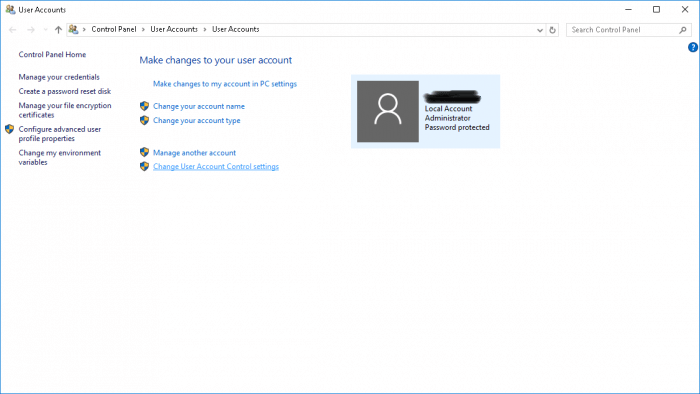Click shield icon beside Change your account type
Image resolution: width=700 pixels, height=394 pixels.
point(144,120)
